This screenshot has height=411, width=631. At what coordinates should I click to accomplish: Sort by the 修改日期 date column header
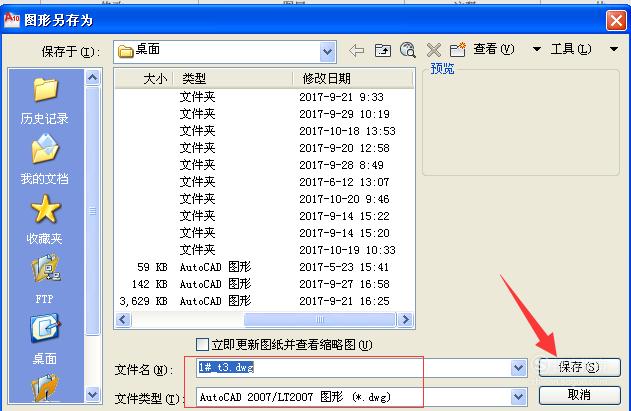click(353, 78)
